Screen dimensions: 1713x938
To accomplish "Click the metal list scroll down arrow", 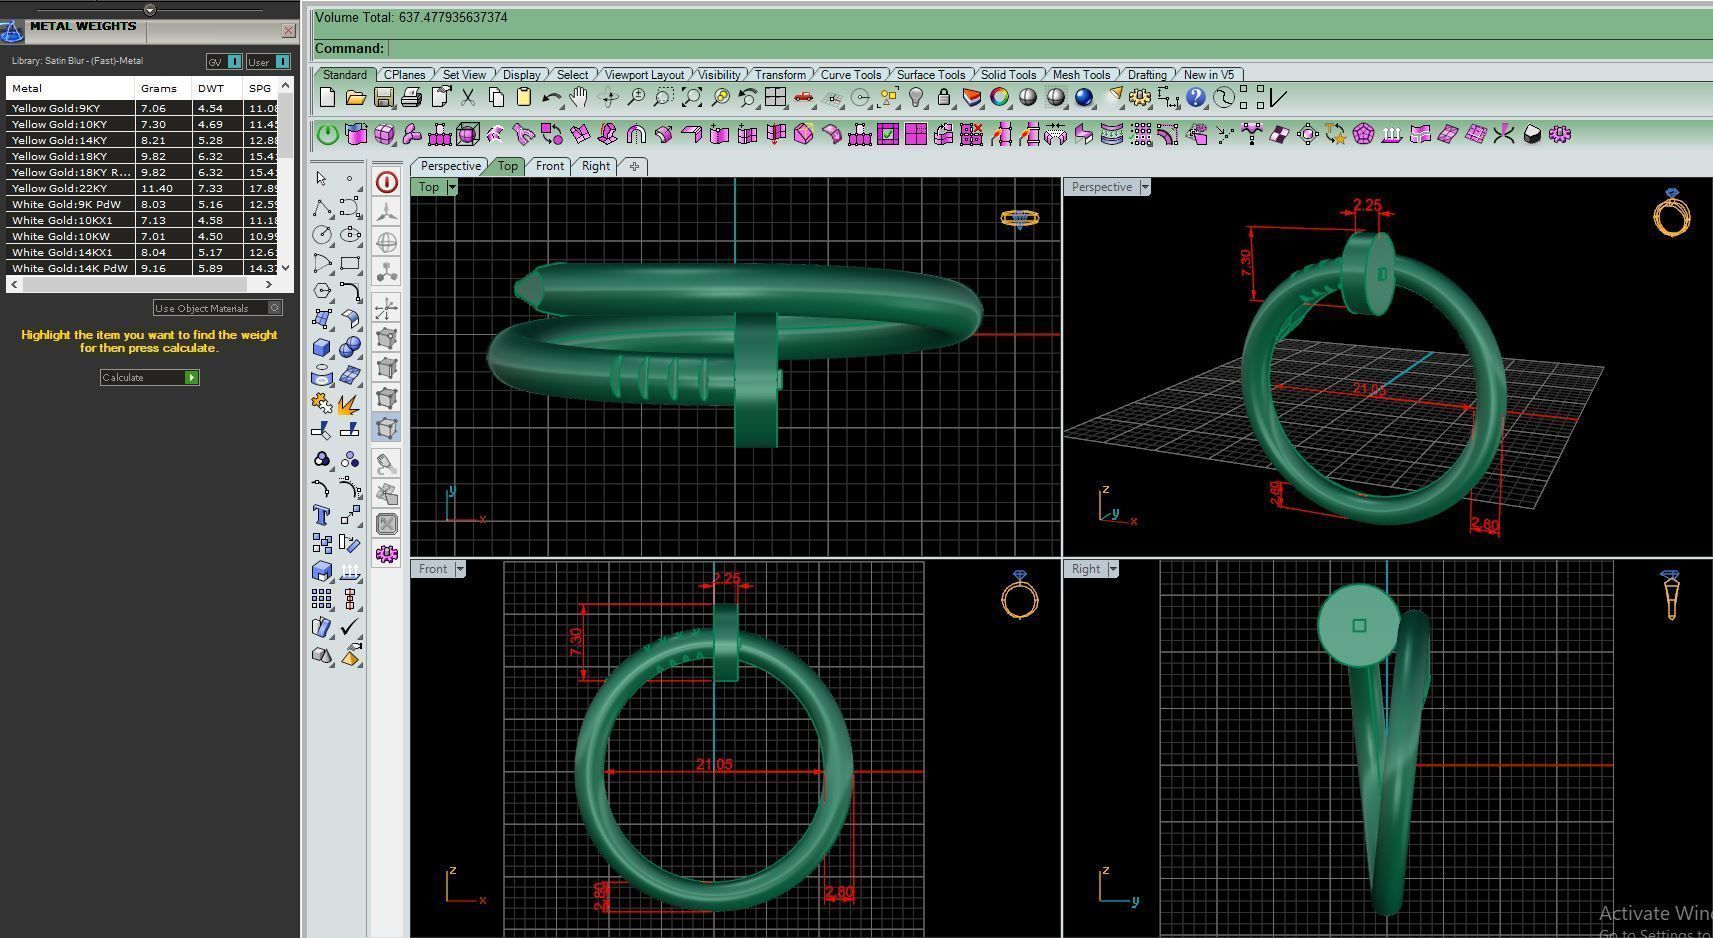I will click(286, 268).
